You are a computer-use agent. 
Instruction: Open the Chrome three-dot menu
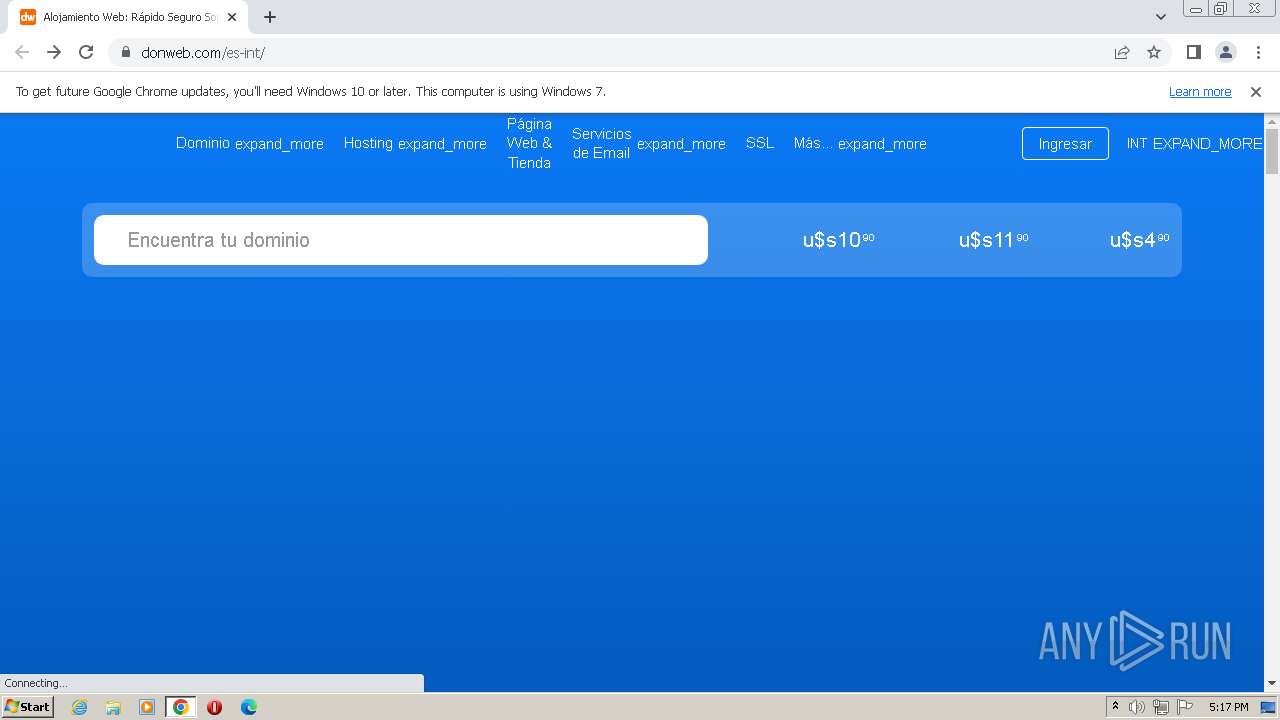[1257, 52]
